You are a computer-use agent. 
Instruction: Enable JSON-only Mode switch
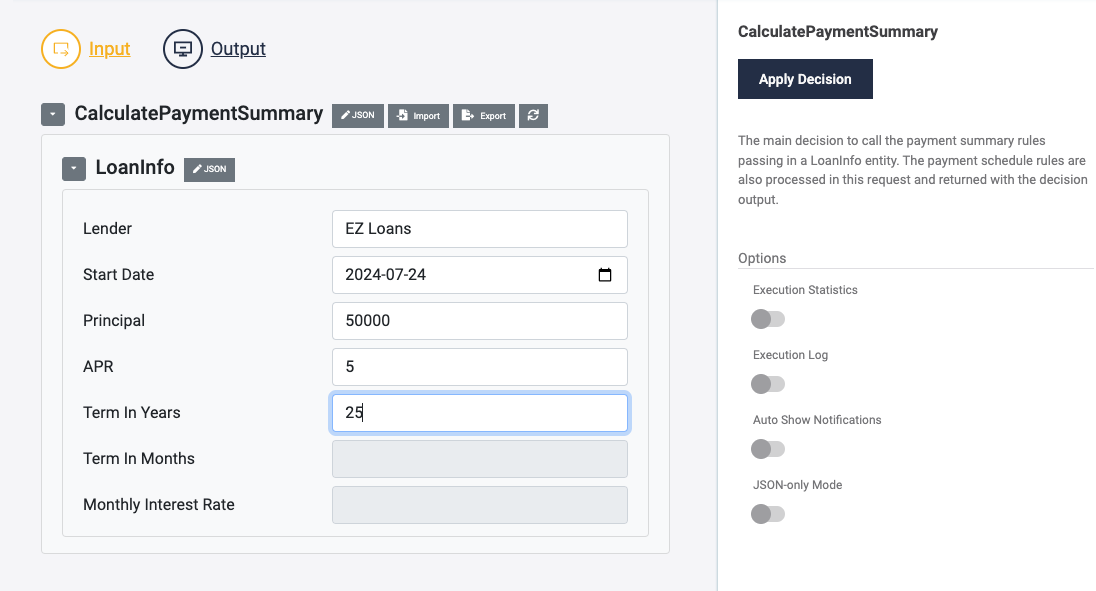point(768,514)
